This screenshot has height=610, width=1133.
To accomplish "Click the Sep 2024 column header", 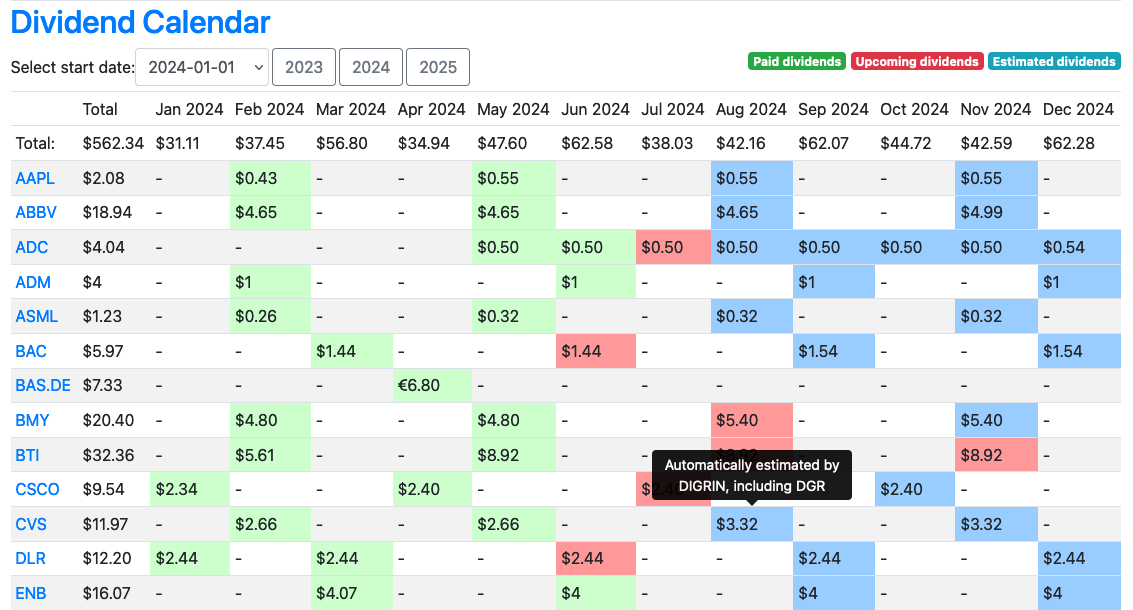I will pyautogui.click(x=833, y=109).
